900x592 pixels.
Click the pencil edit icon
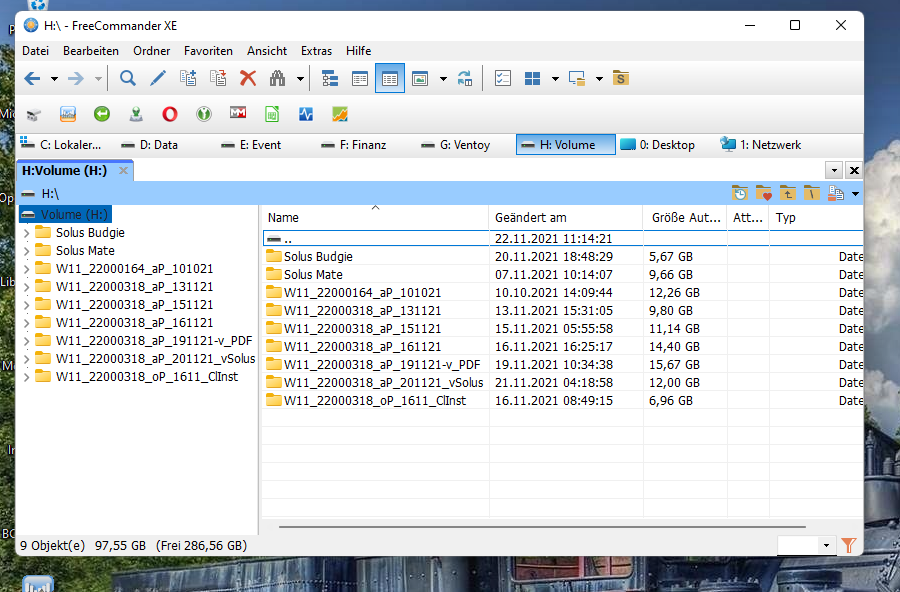(x=158, y=78)
